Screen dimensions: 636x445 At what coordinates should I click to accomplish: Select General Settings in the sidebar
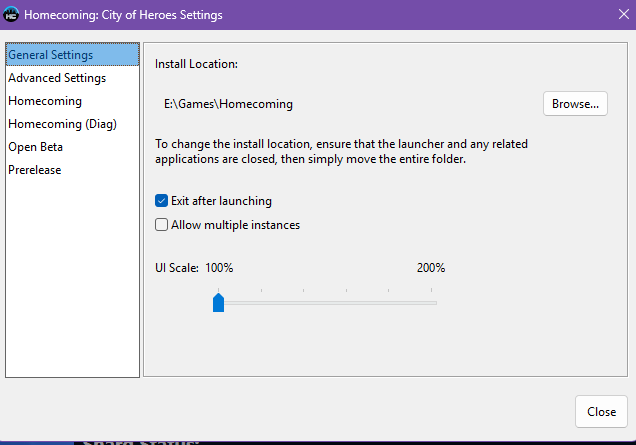tap(50, 55)
